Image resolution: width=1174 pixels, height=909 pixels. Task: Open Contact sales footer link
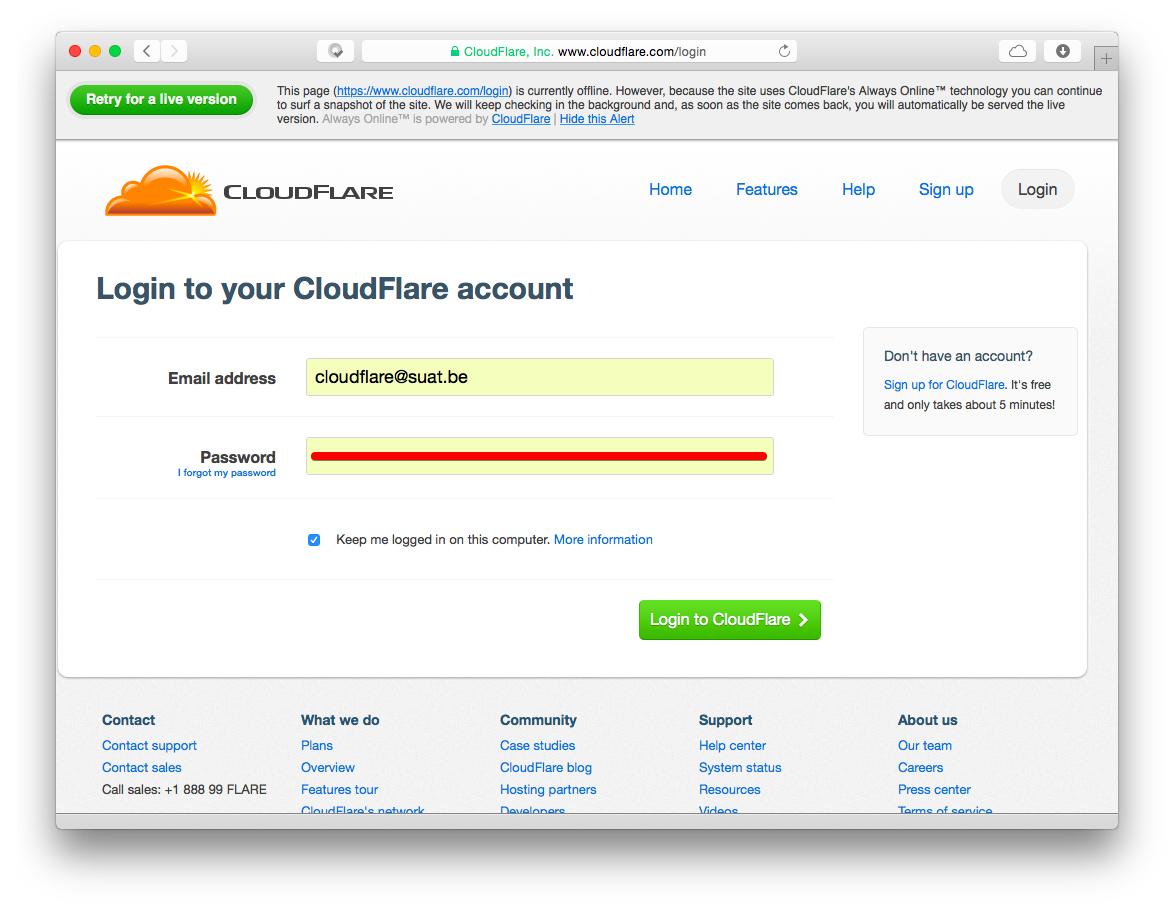pos(142,767)
